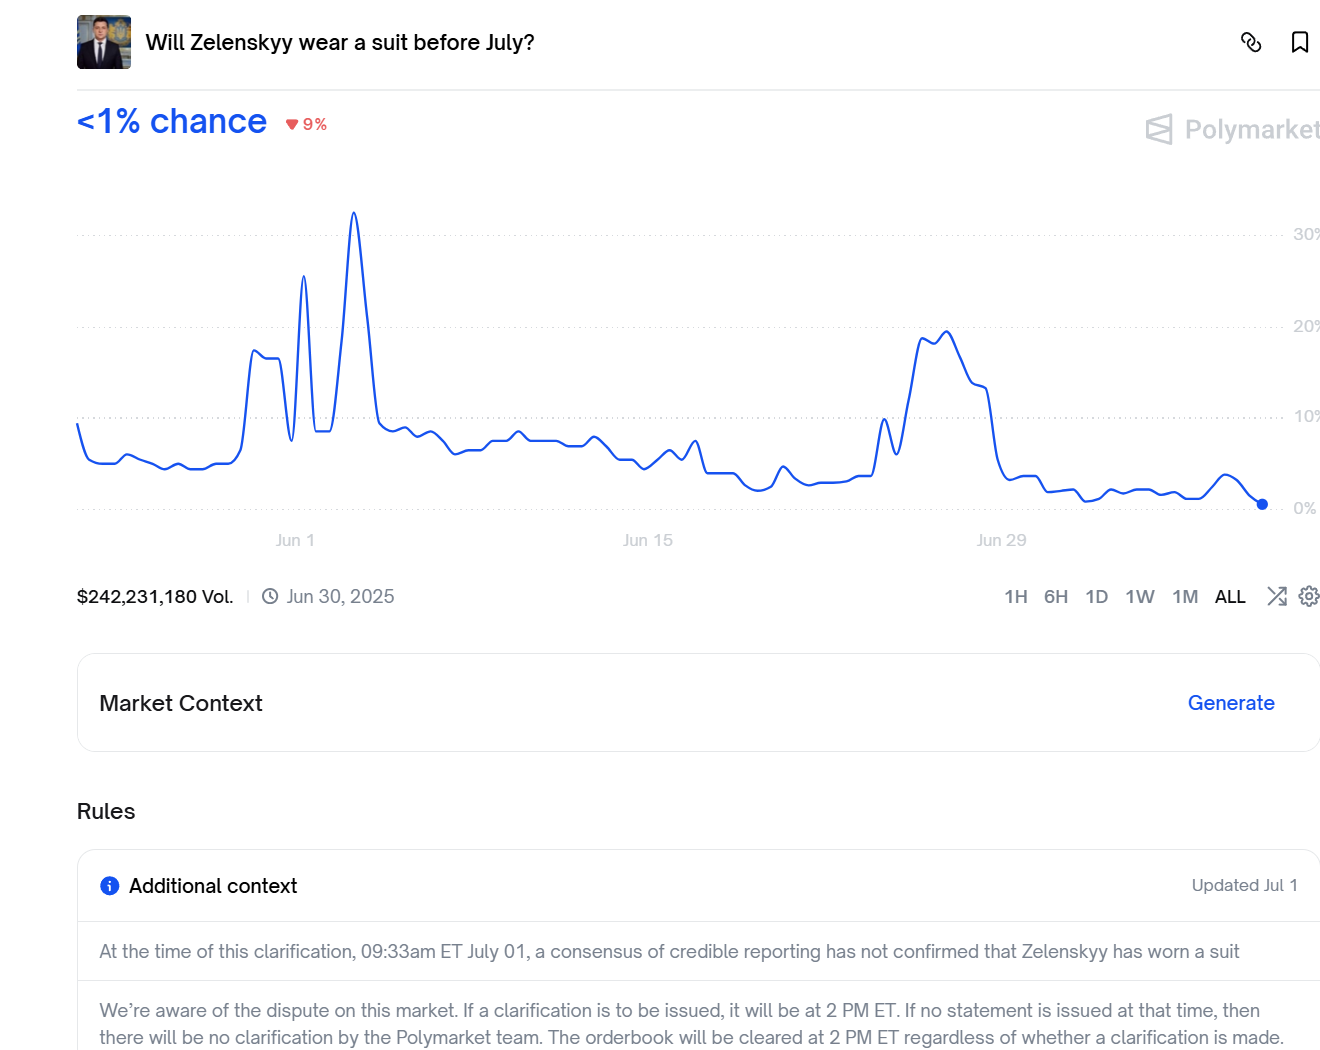
Task: Bookmark this market
Action: tap(1300, 42)
